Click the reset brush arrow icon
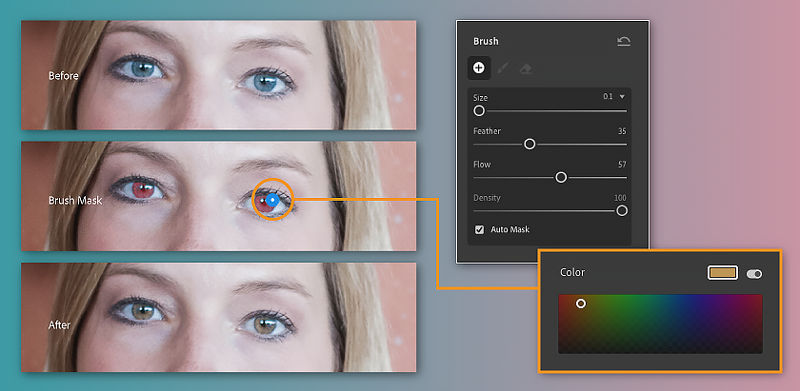This screenshot has height=391, width=800. 623,41
